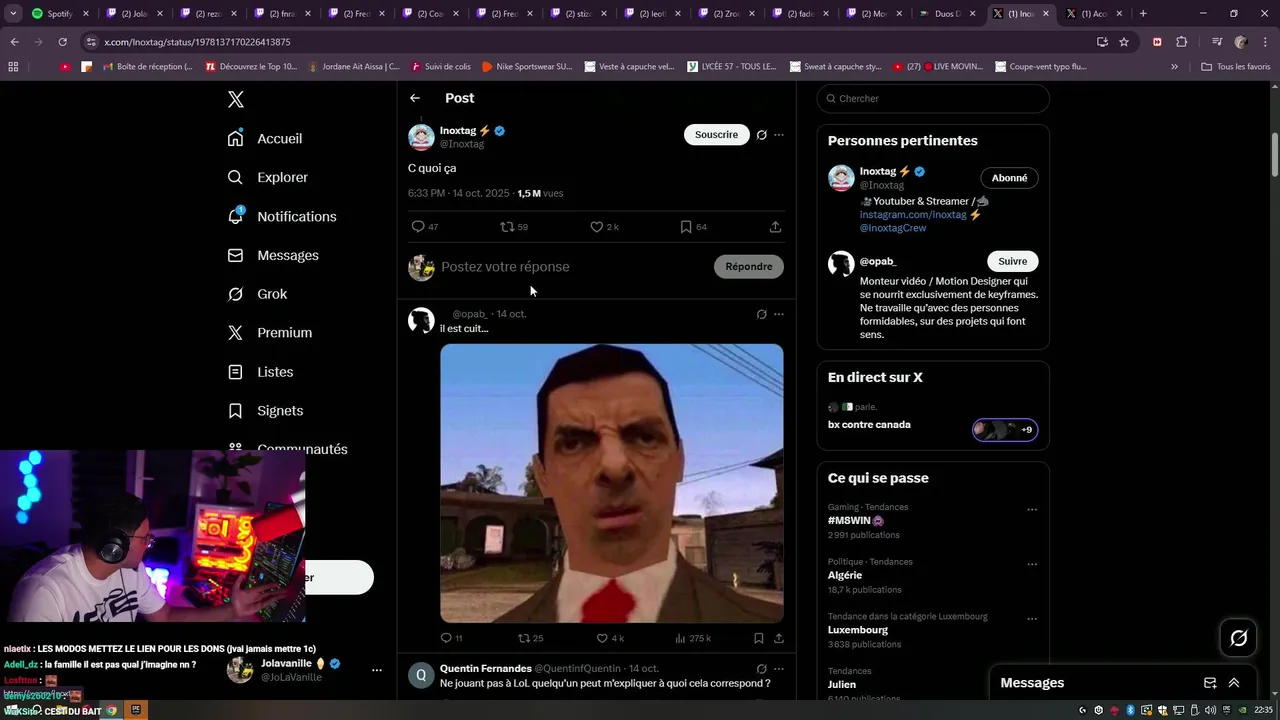Screen dimensions: 1280x720
Task: Open Messages in the sidebar
Action: [273, 255]
